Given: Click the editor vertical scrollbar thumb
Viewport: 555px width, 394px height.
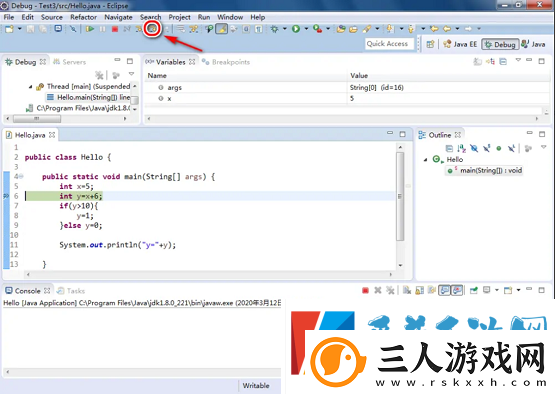Looking at the screenshot, I should click(x=400, y=196).
